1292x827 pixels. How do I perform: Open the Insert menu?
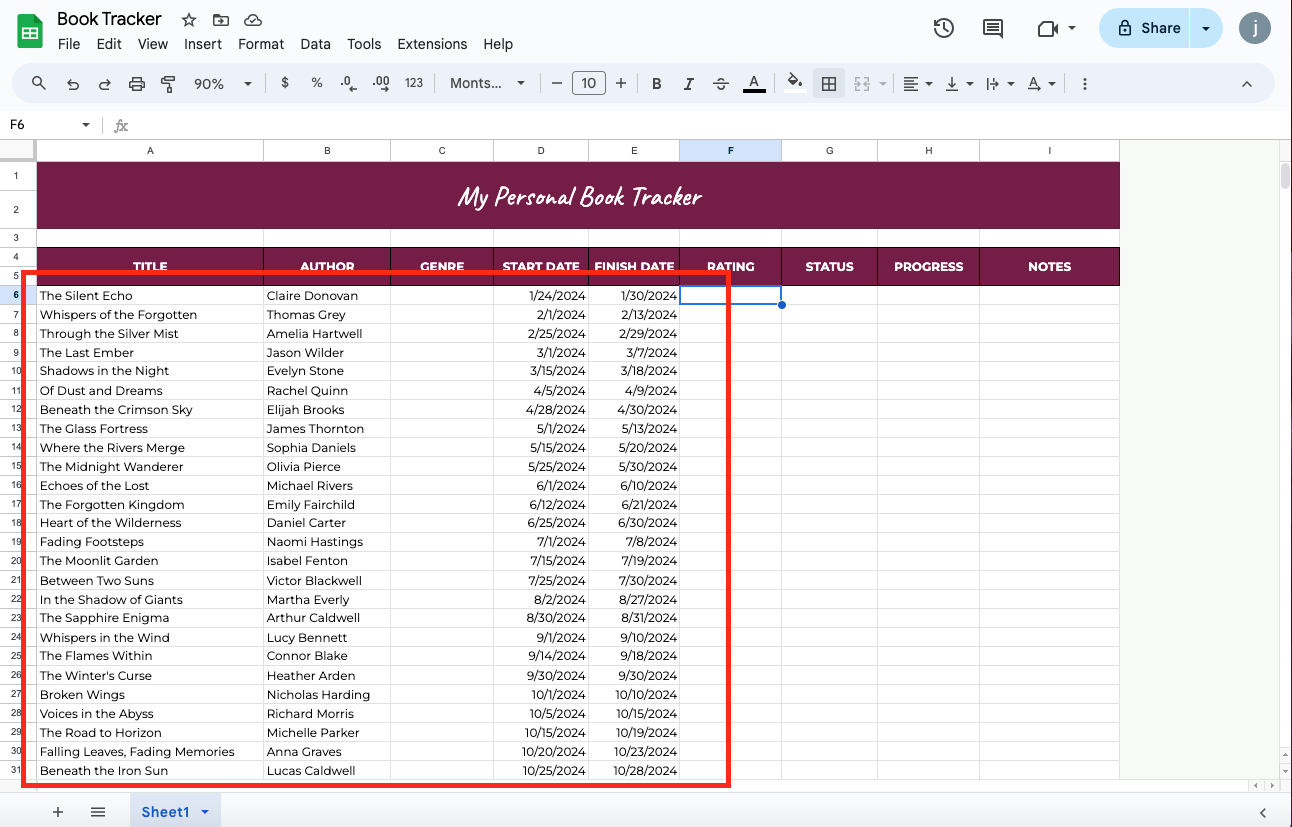pyautogui.click(x=203, y=44)
